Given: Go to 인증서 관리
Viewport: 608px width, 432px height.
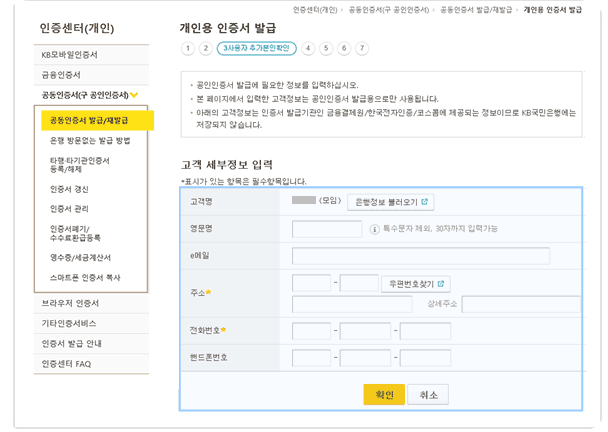Looking at the screenshot, I should point(69,209).
